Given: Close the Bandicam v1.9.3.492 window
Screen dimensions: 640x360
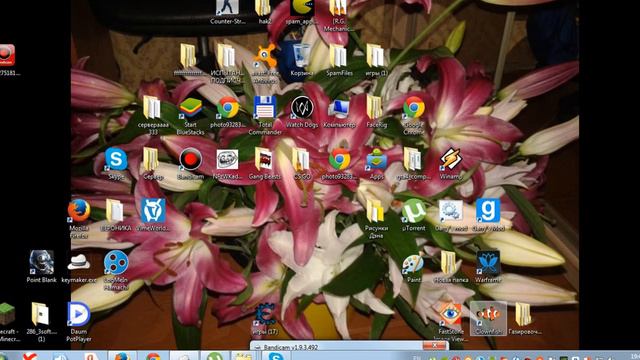Looking at the screenshot, I should click(x=435, y=346).
